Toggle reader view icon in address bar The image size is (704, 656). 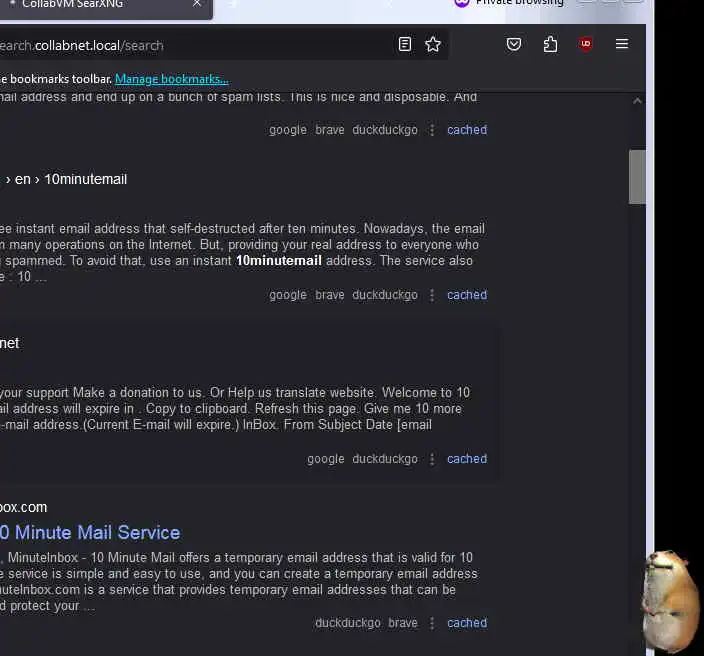pyautogui.click(x=405, y=44)
